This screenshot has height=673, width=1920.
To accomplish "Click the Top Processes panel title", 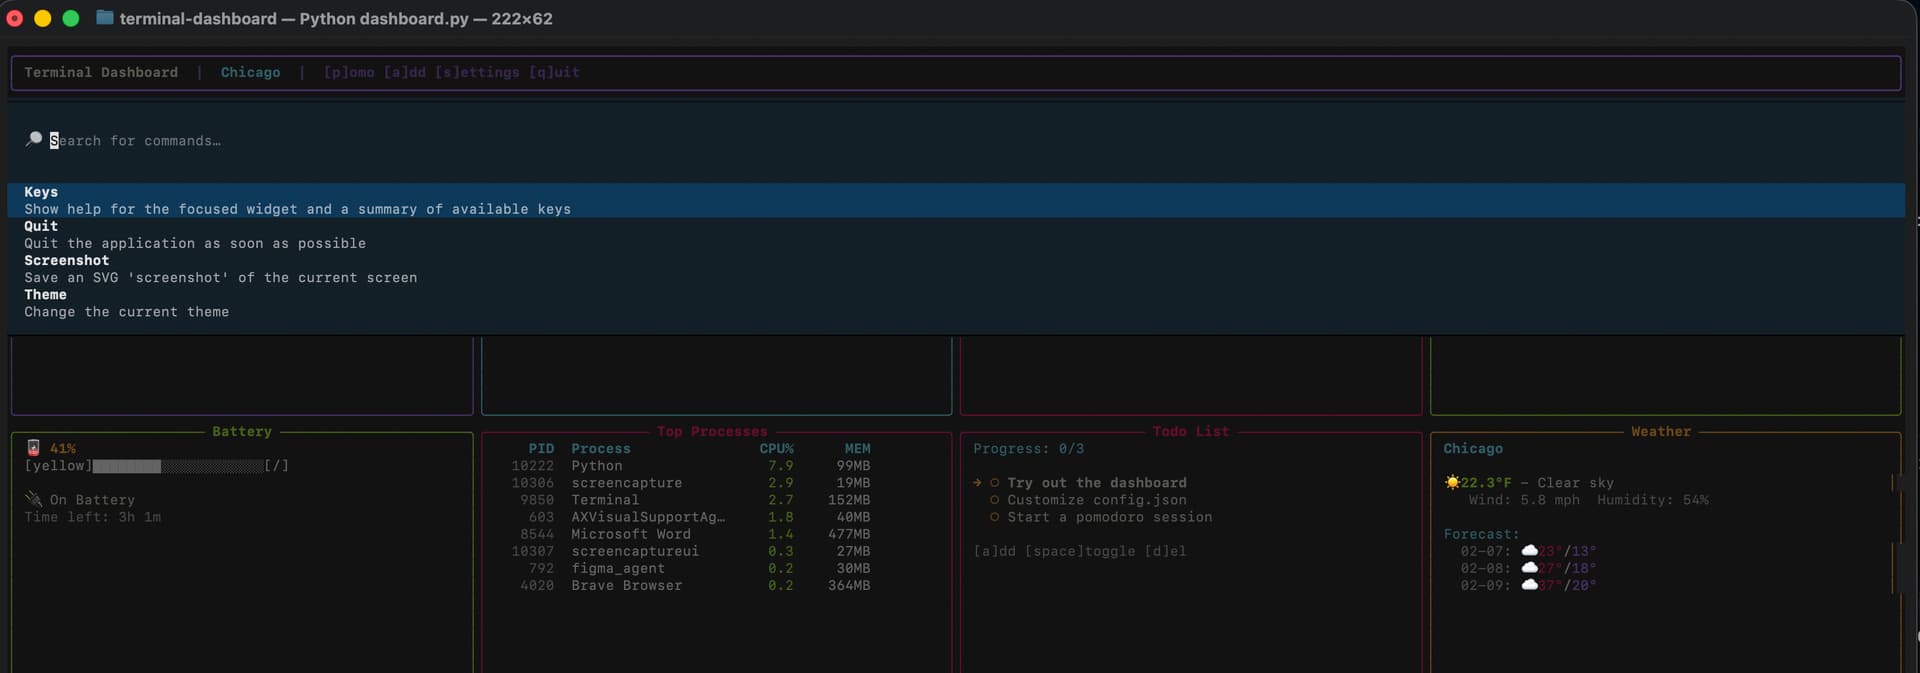I will pyautogui.click(x=712, y=431).
